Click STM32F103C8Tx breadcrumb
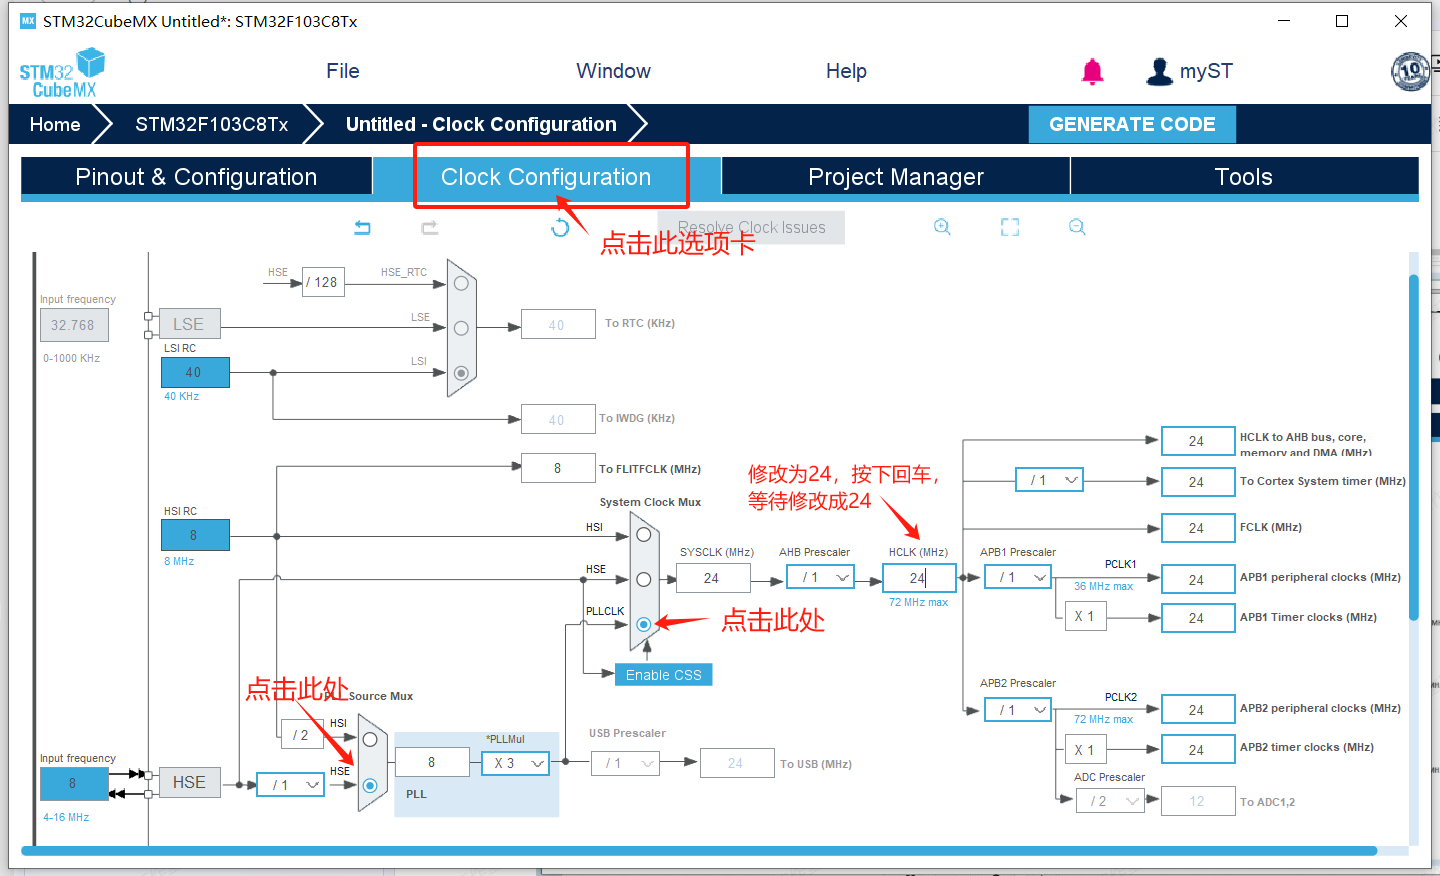Viewport: 1440px width, 876px height. (212, 124)
